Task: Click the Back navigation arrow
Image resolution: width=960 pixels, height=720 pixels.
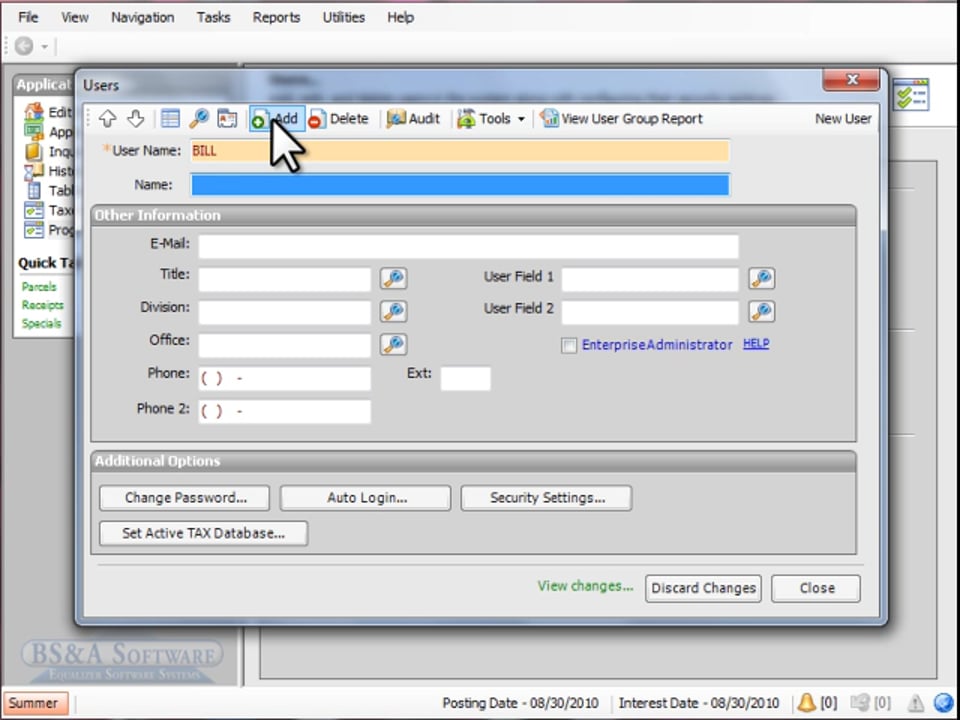Action: pyautogui.click(x=24, y=46)
